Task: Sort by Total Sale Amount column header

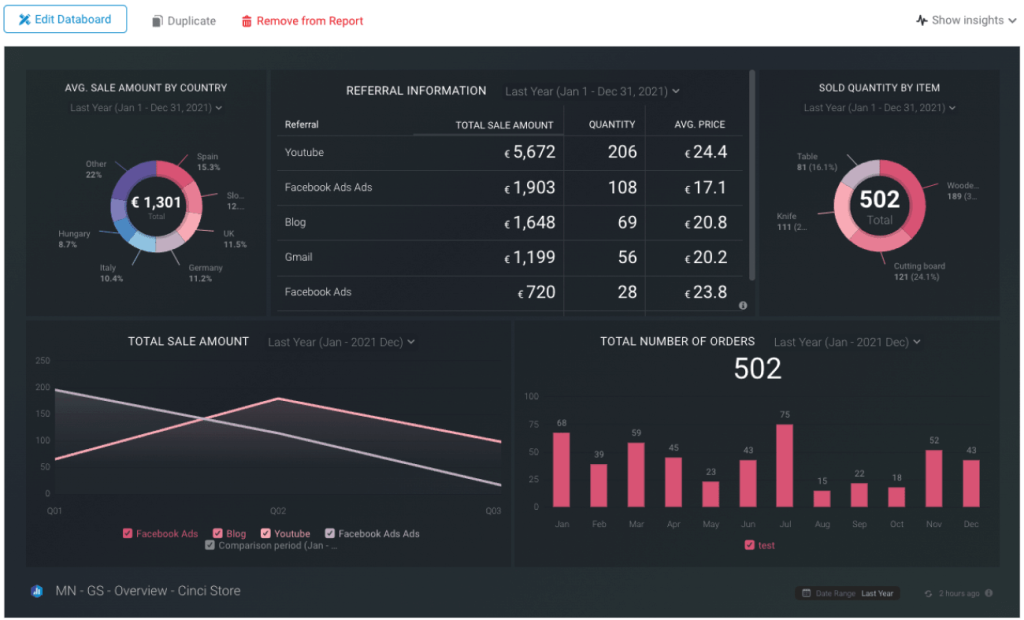Action: [x=504, y=125]
